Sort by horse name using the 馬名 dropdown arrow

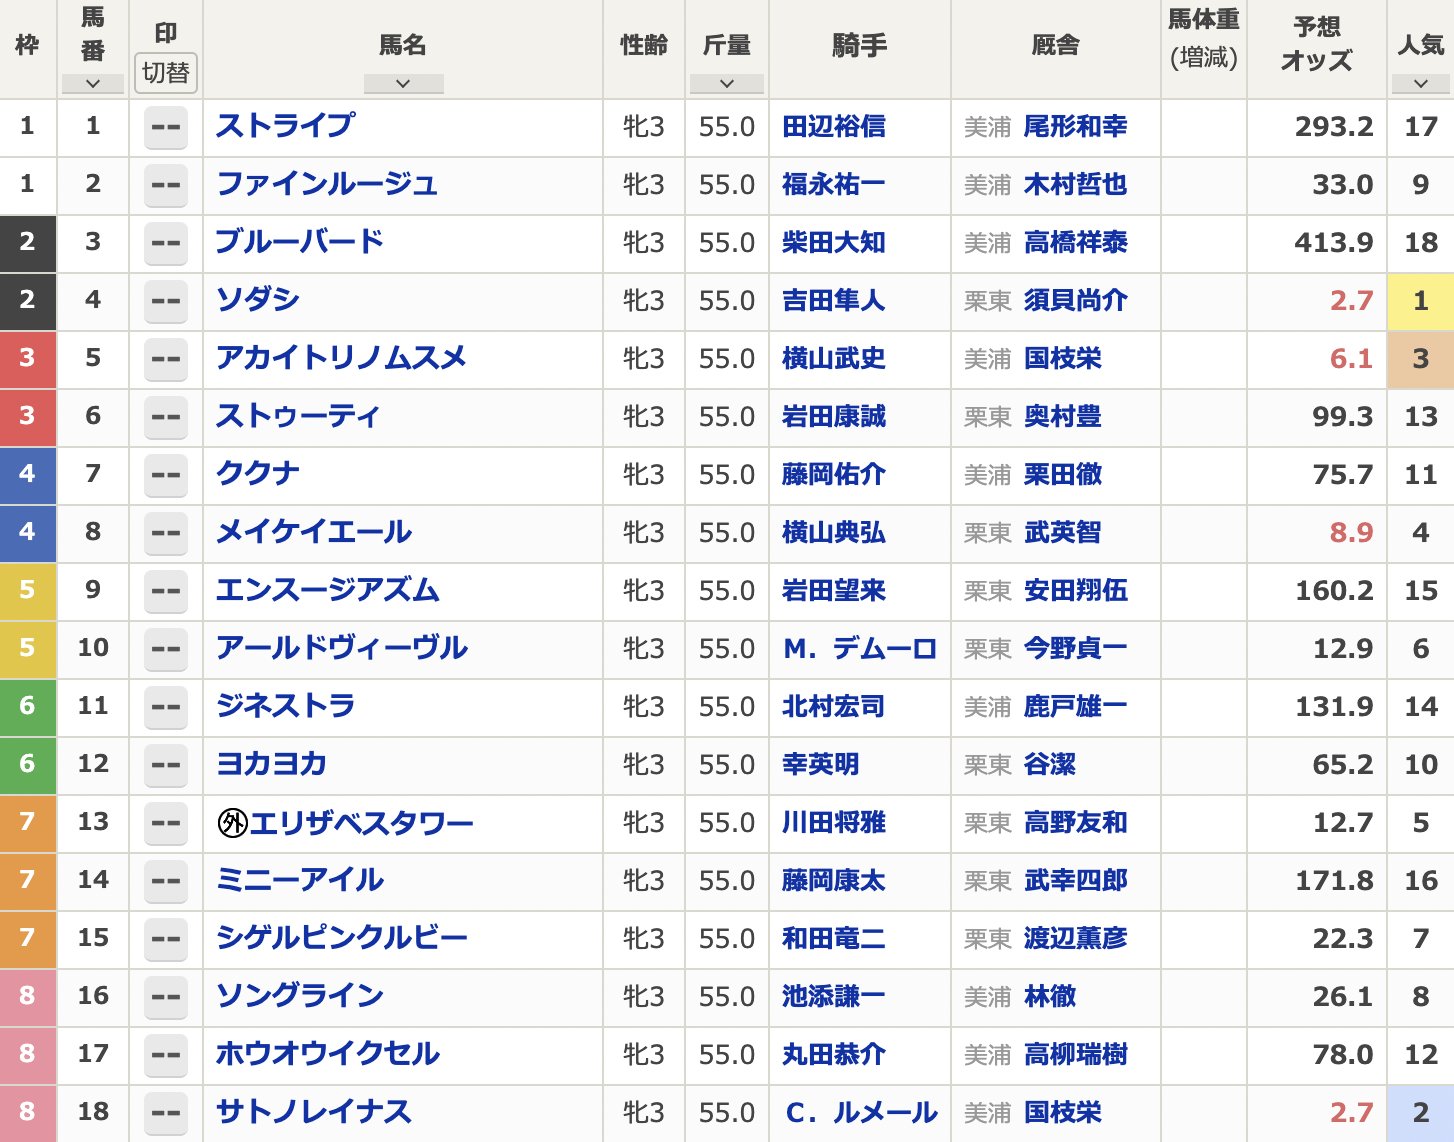coord(403,84)
